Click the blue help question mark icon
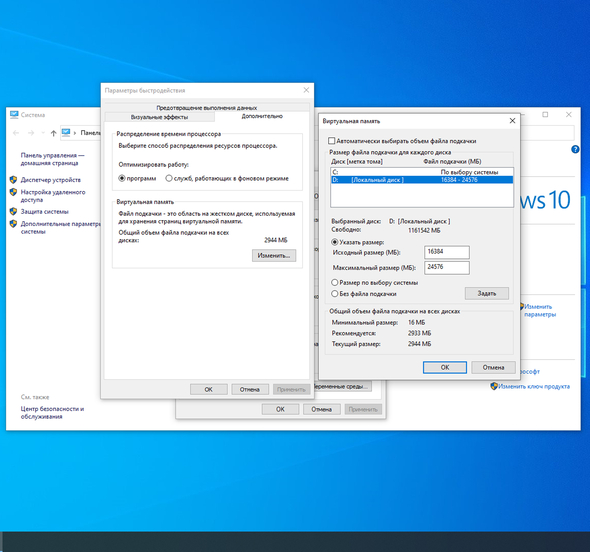The width and height of the screenshot is (590, 552). point(575,149)
